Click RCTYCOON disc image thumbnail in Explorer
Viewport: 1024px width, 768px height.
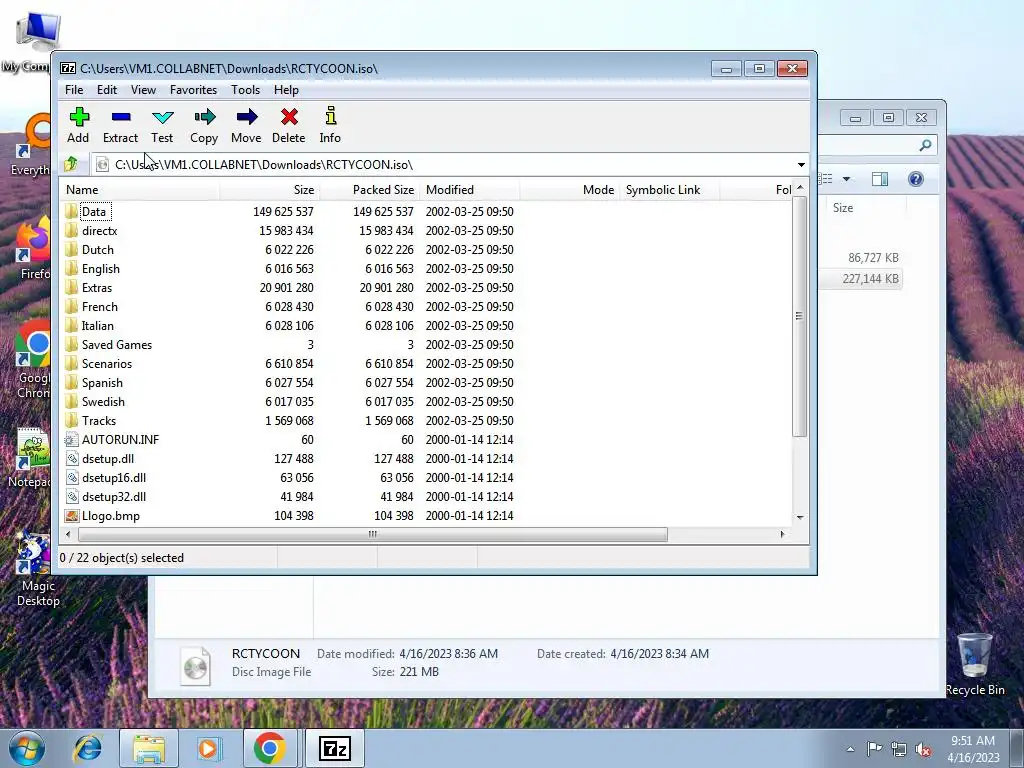[195, 665]
